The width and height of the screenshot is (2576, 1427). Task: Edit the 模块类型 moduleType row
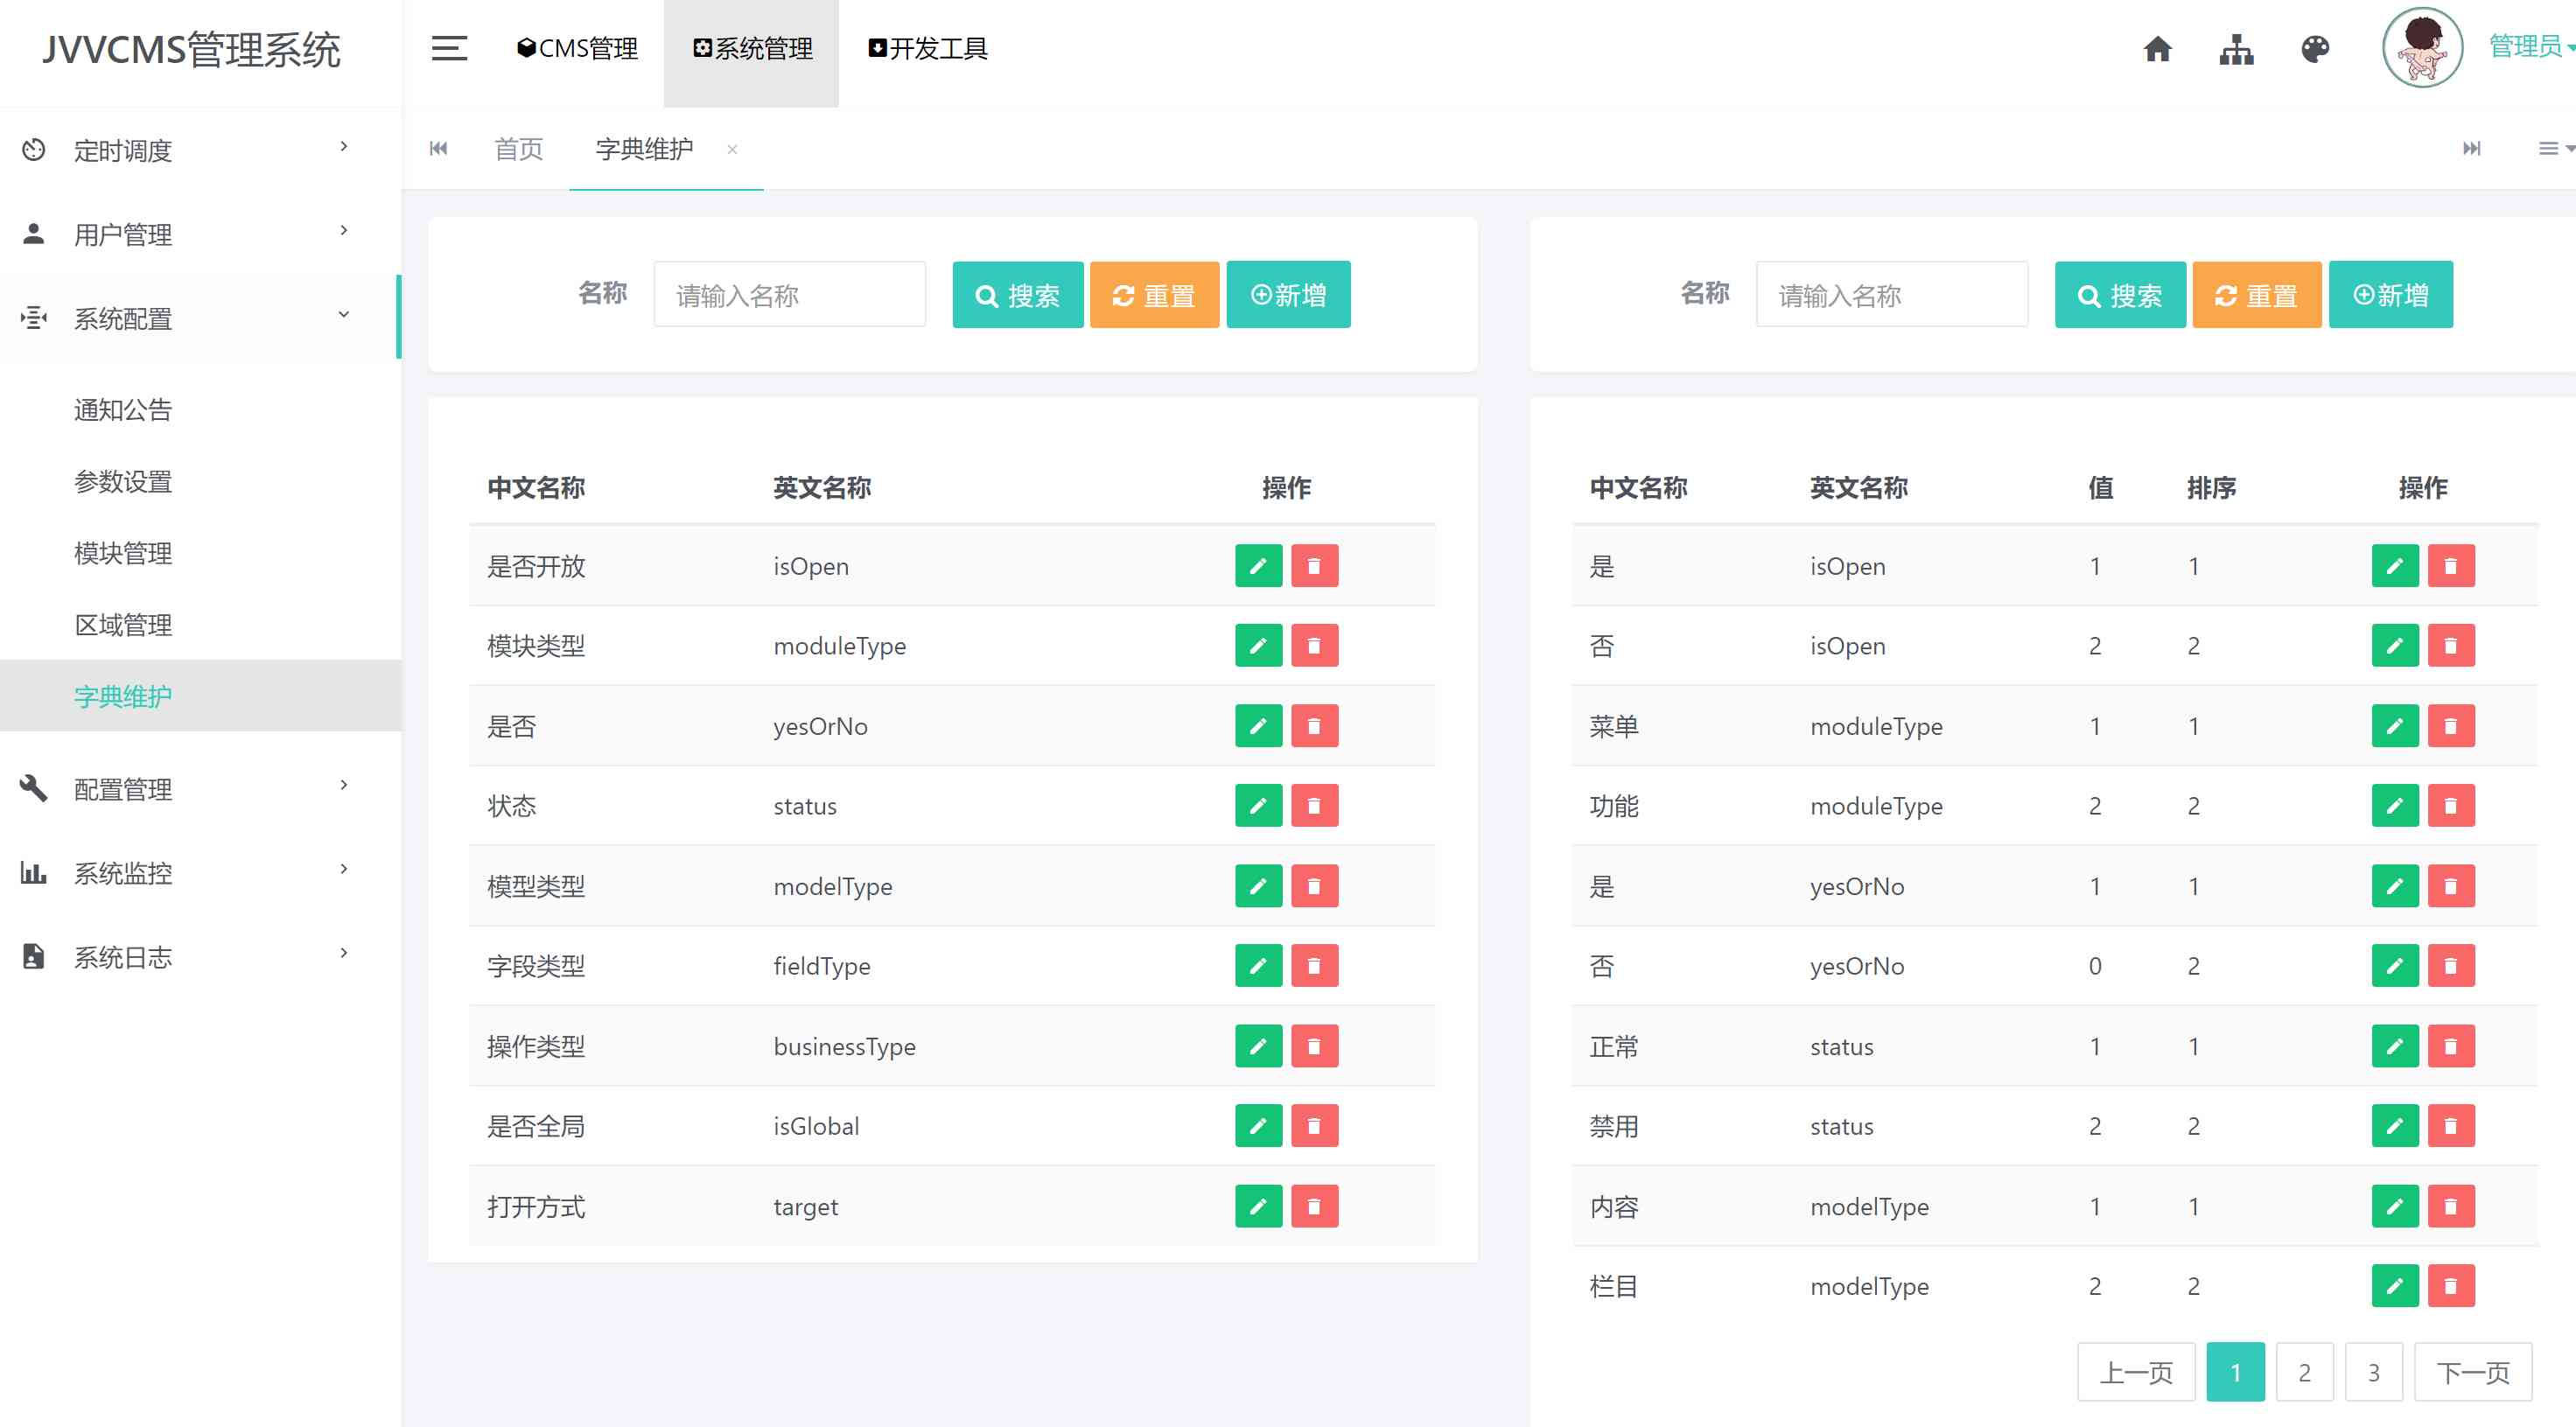click(x=1258, y=646)
